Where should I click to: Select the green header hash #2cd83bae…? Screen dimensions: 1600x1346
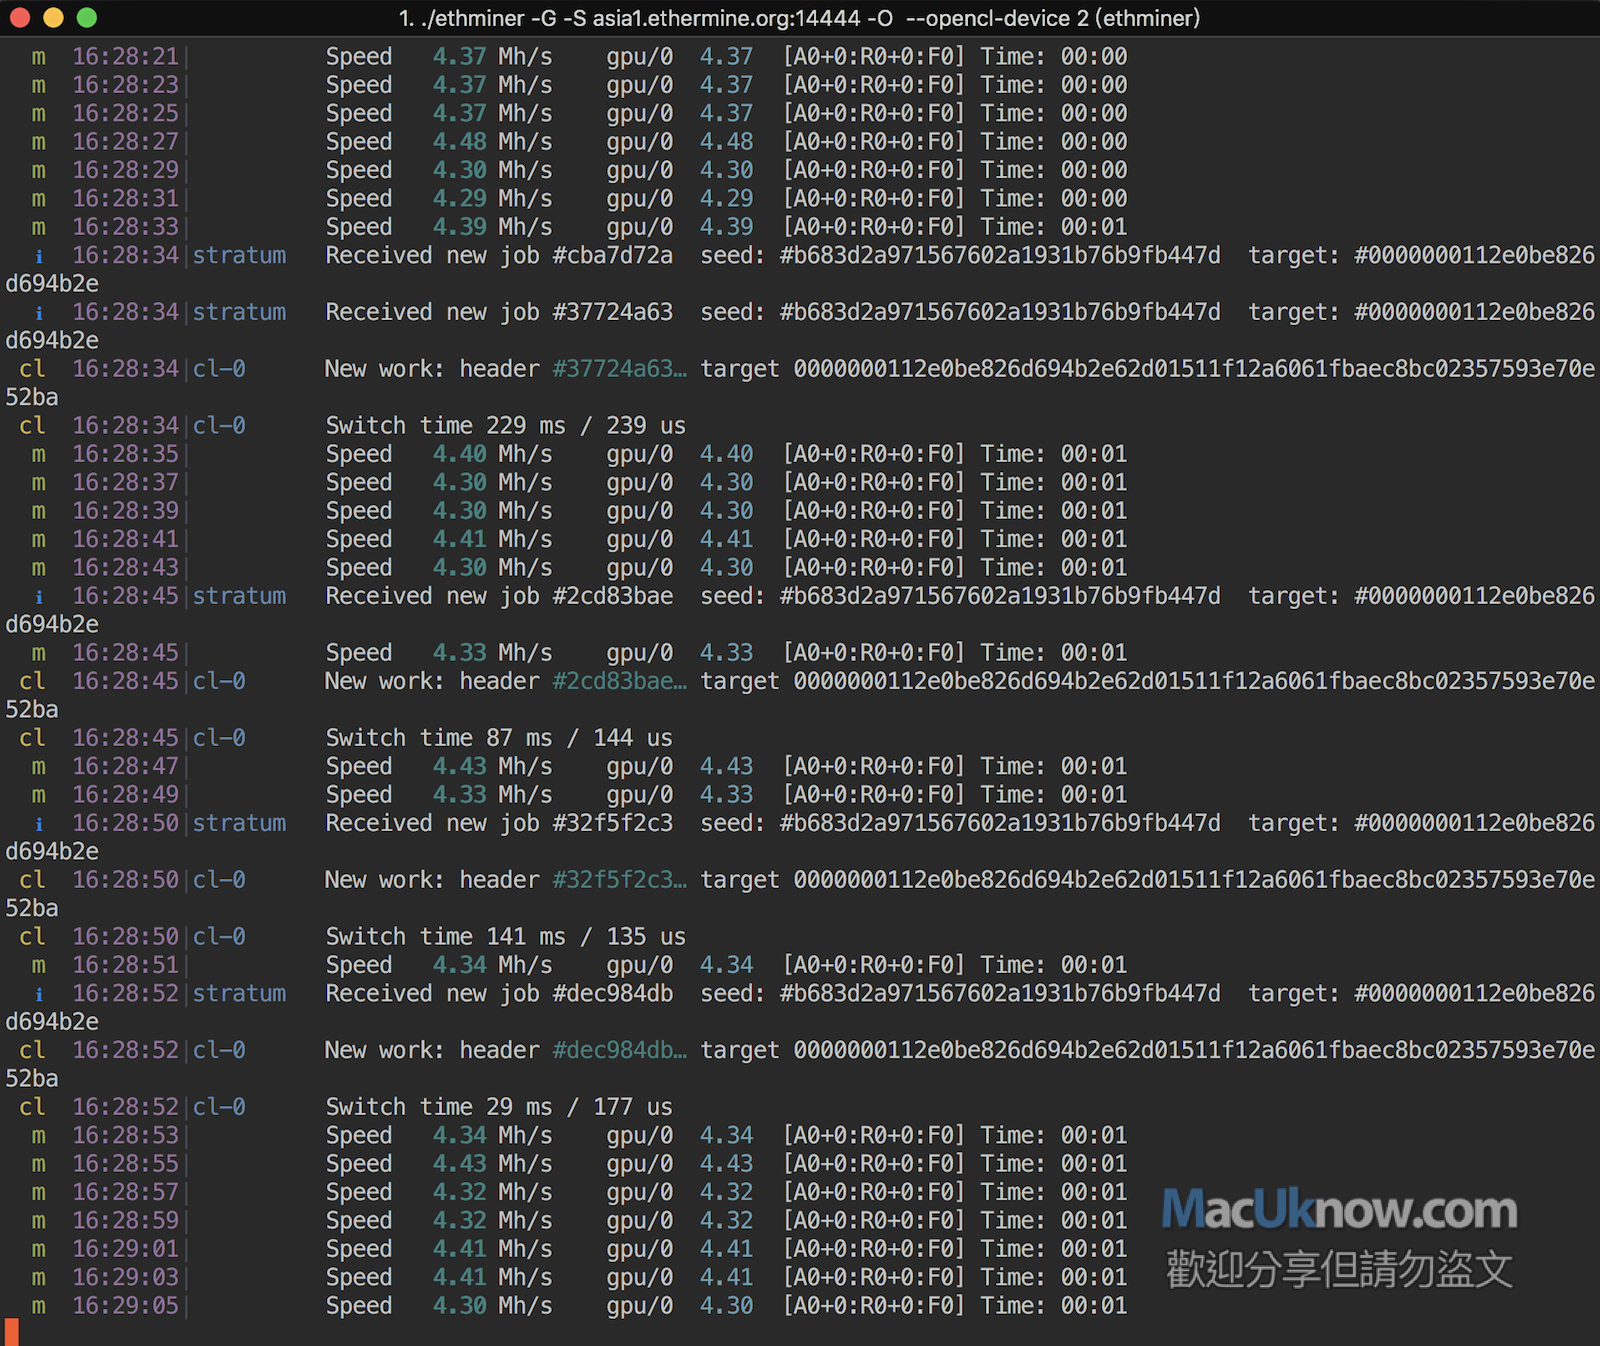(619, 682)
